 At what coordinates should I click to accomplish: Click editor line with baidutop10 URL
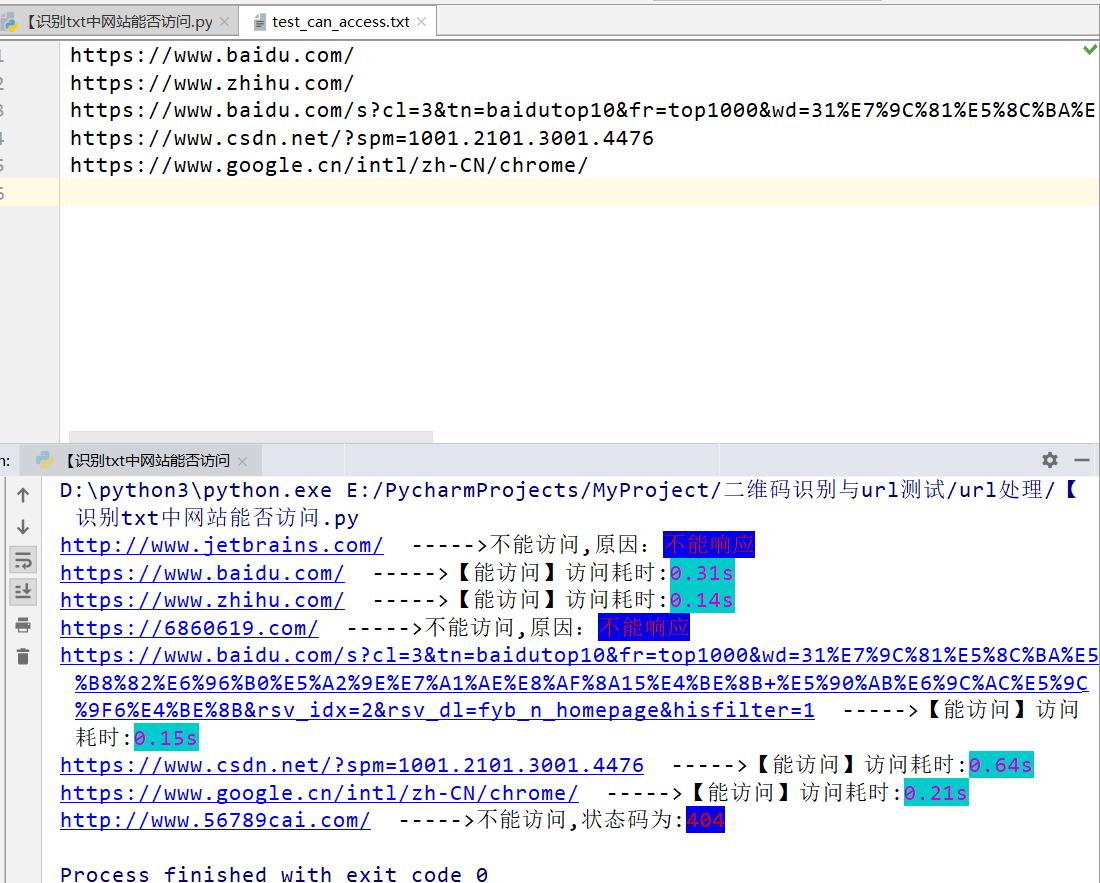582,110
